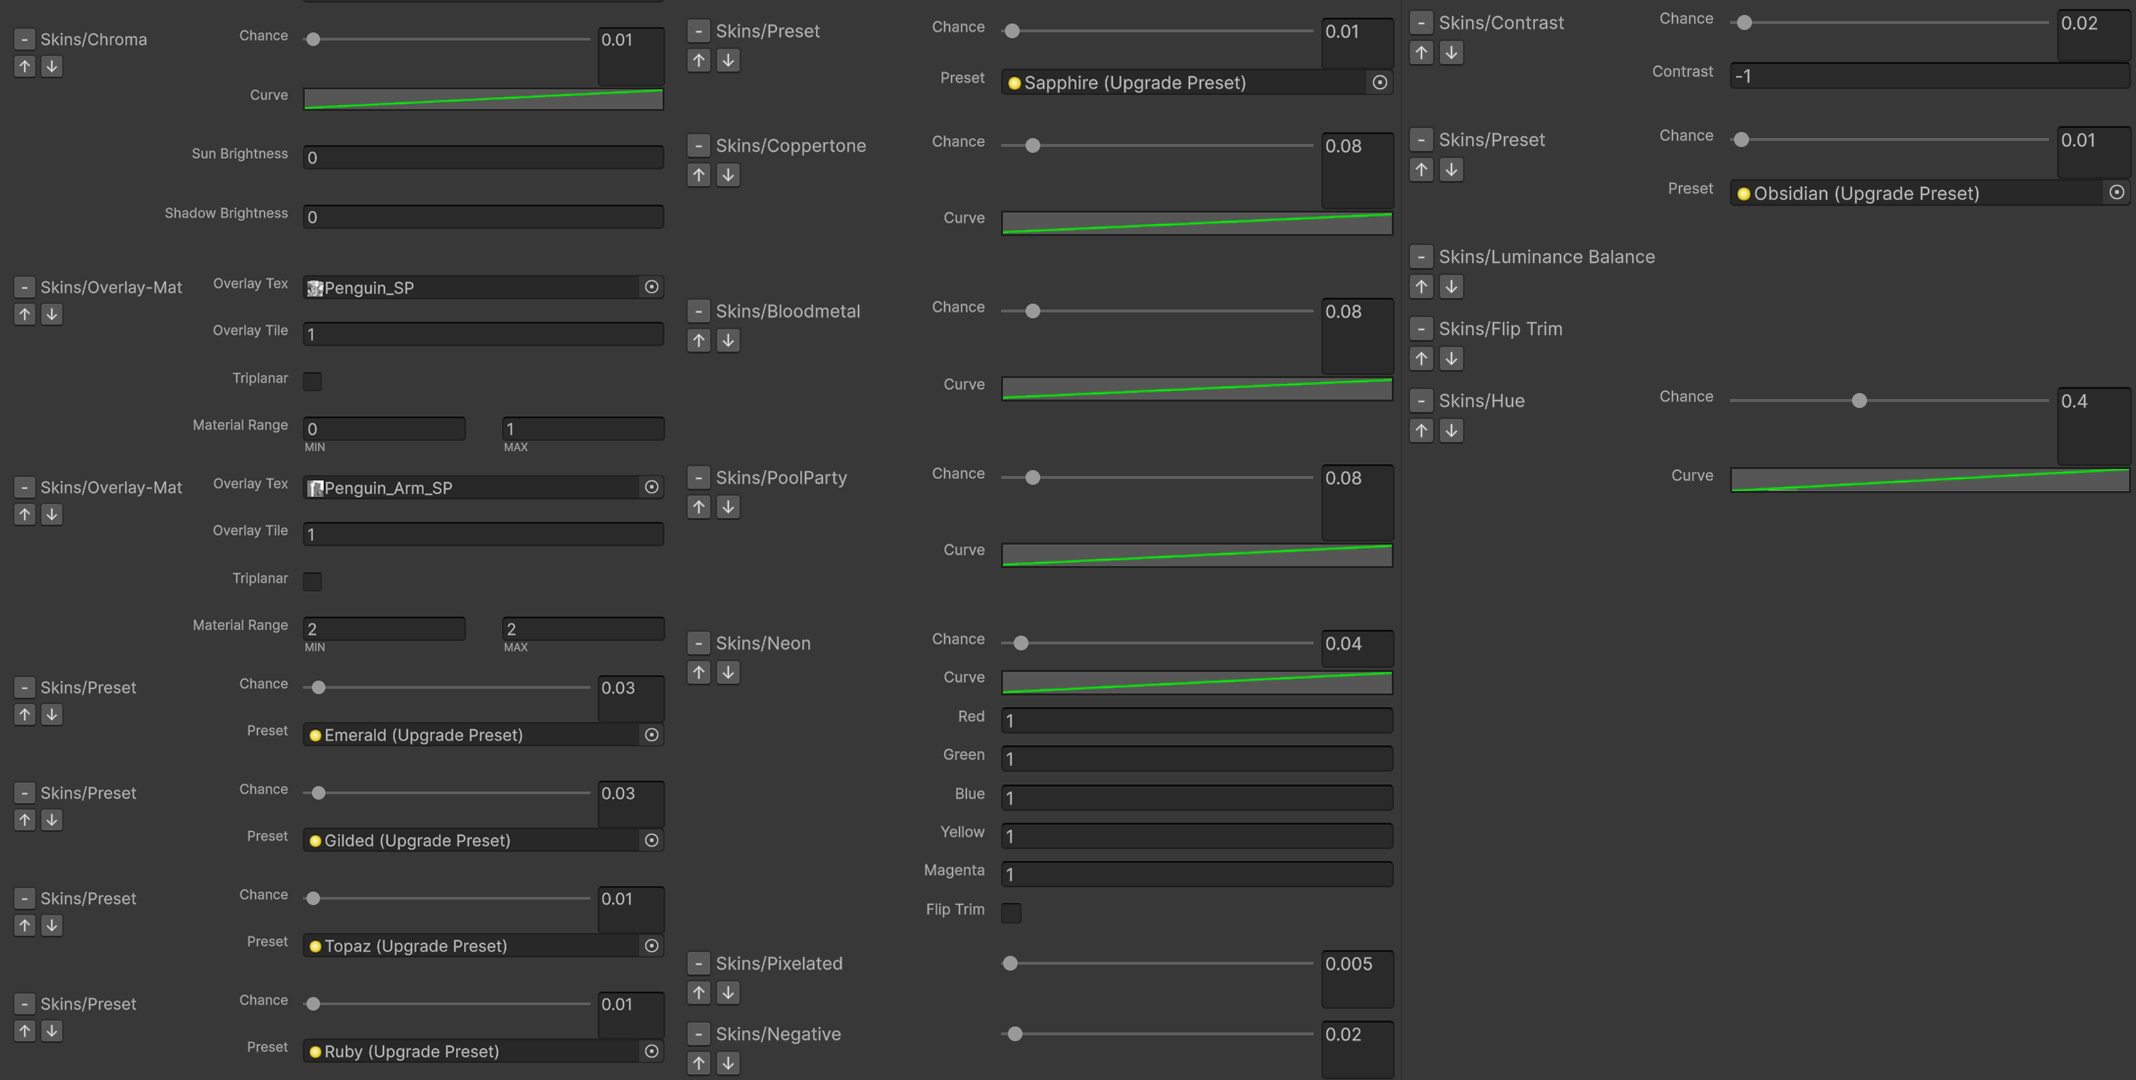Image resolution: width=2136 pixels, height=1080 pixels.
Task: Move Skins/Chroma entry down with arrow
Action: click(51, 66)
